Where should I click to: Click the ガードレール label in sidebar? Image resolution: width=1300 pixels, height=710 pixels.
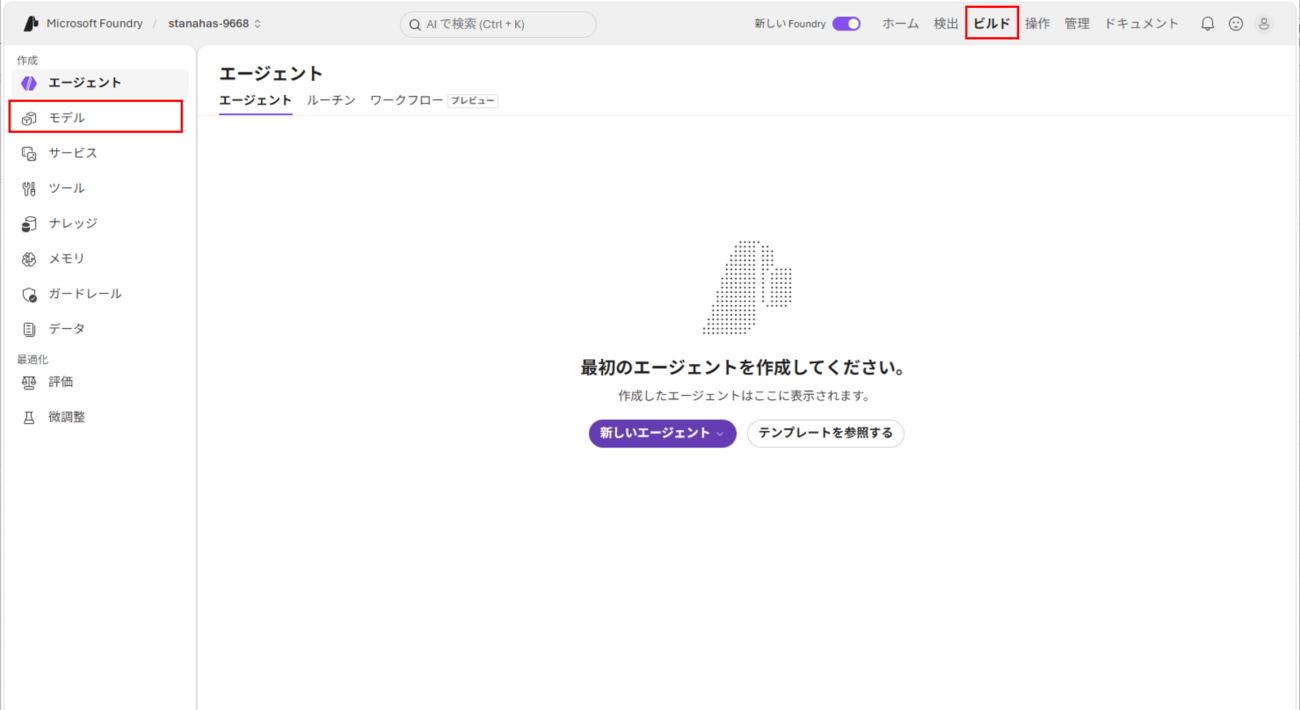click(x=85, y=294)
